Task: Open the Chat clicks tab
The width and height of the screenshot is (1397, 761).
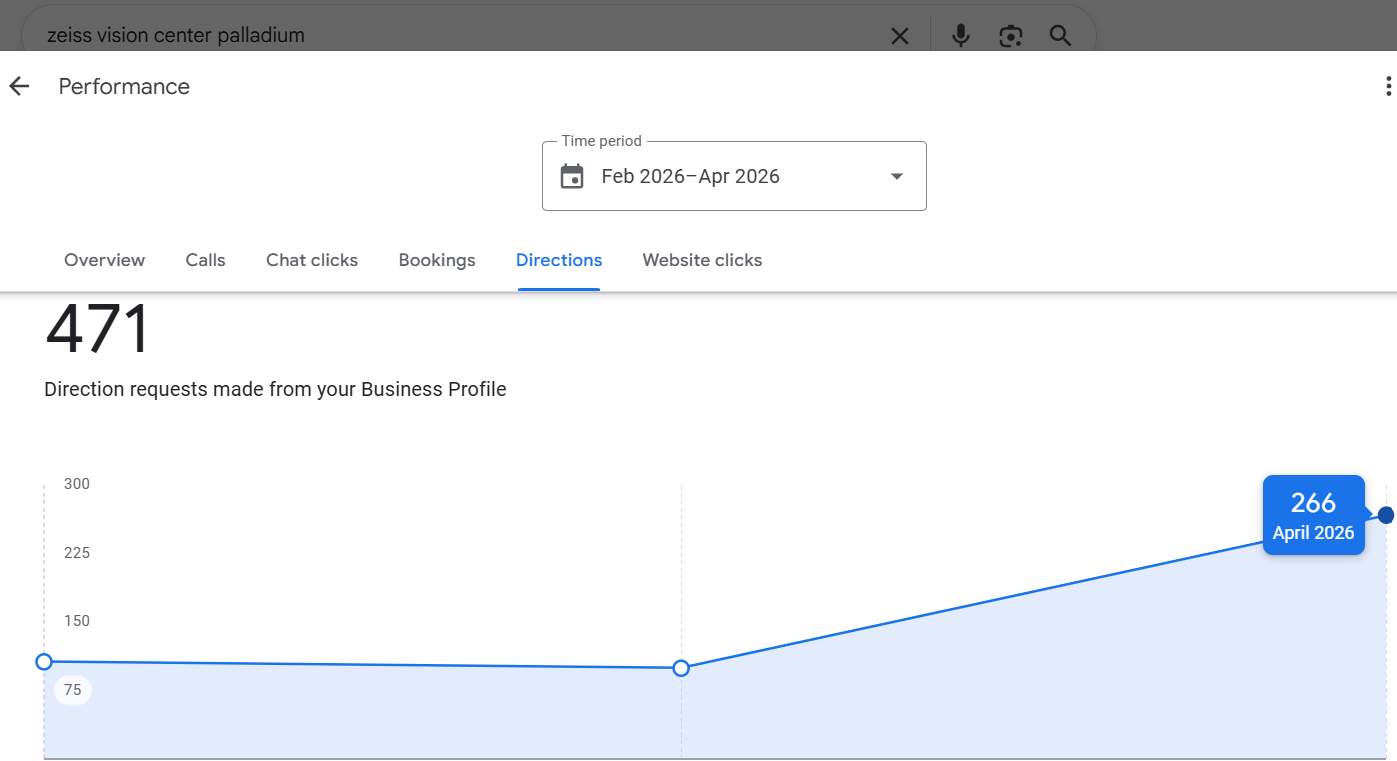Action: 312,260
